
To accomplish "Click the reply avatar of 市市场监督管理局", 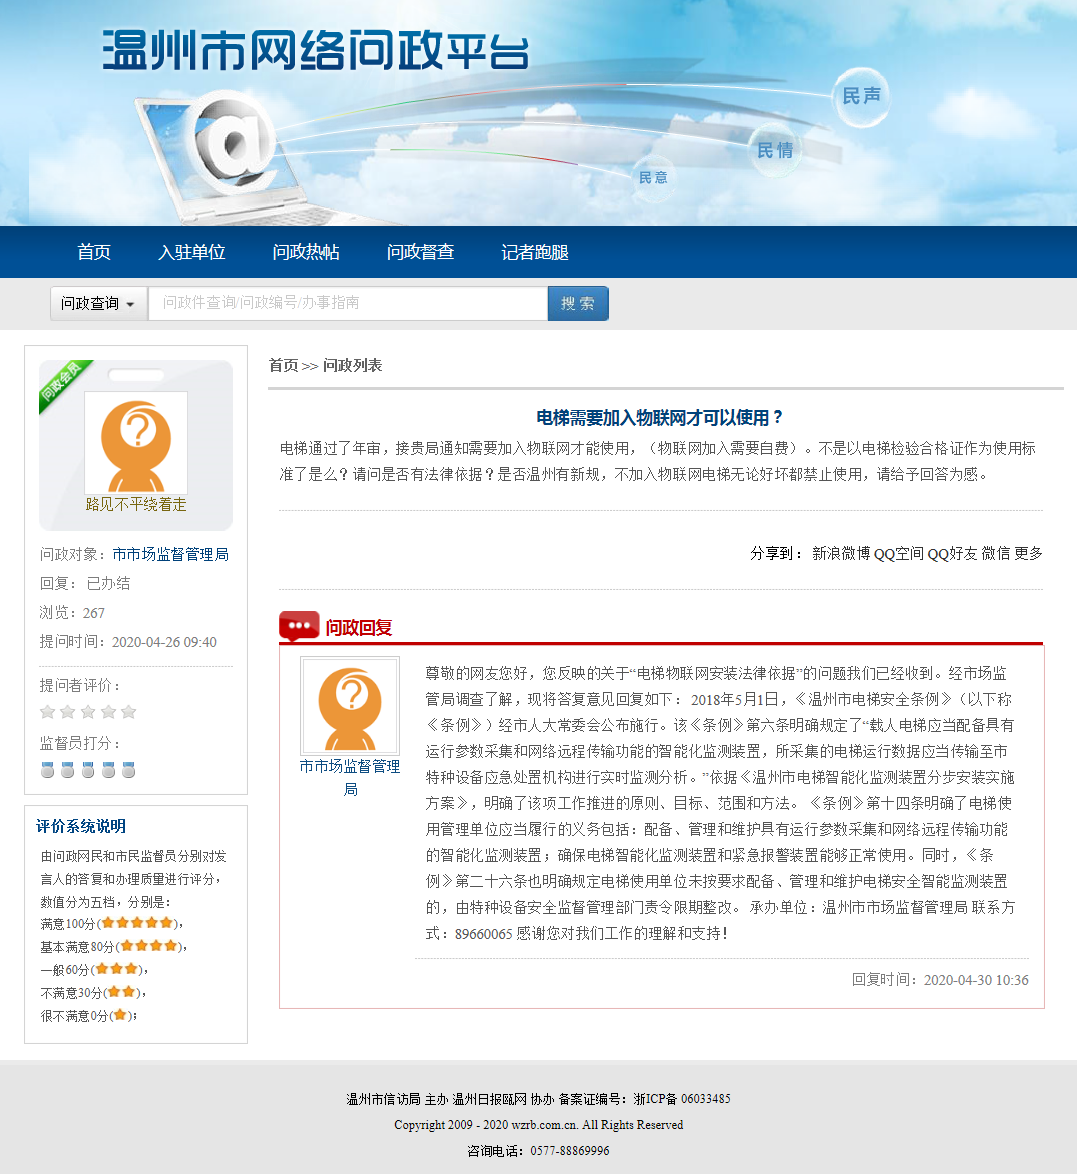I will tap(350, 705).
